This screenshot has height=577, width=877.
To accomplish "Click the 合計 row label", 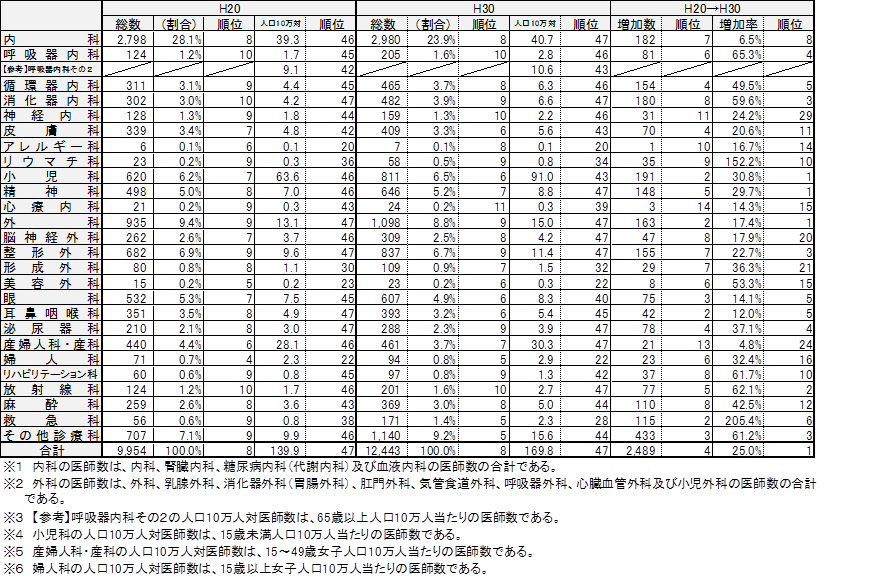I will pos(51,452).
